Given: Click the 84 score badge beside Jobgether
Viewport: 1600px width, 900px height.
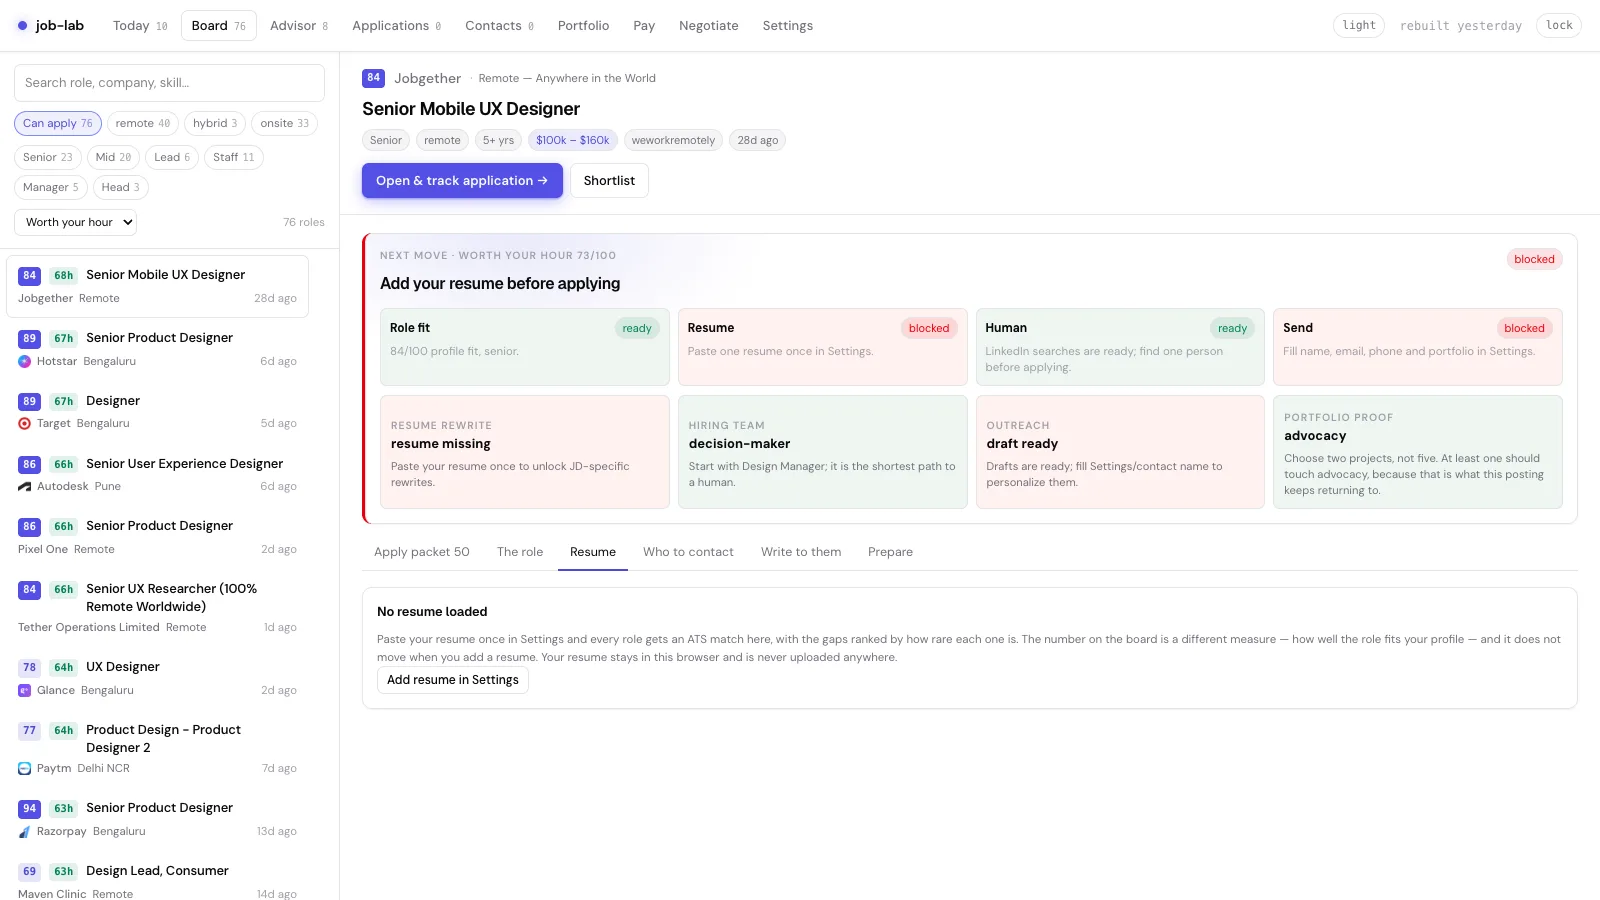Looking at the screenshot, I should pos(373,78).
